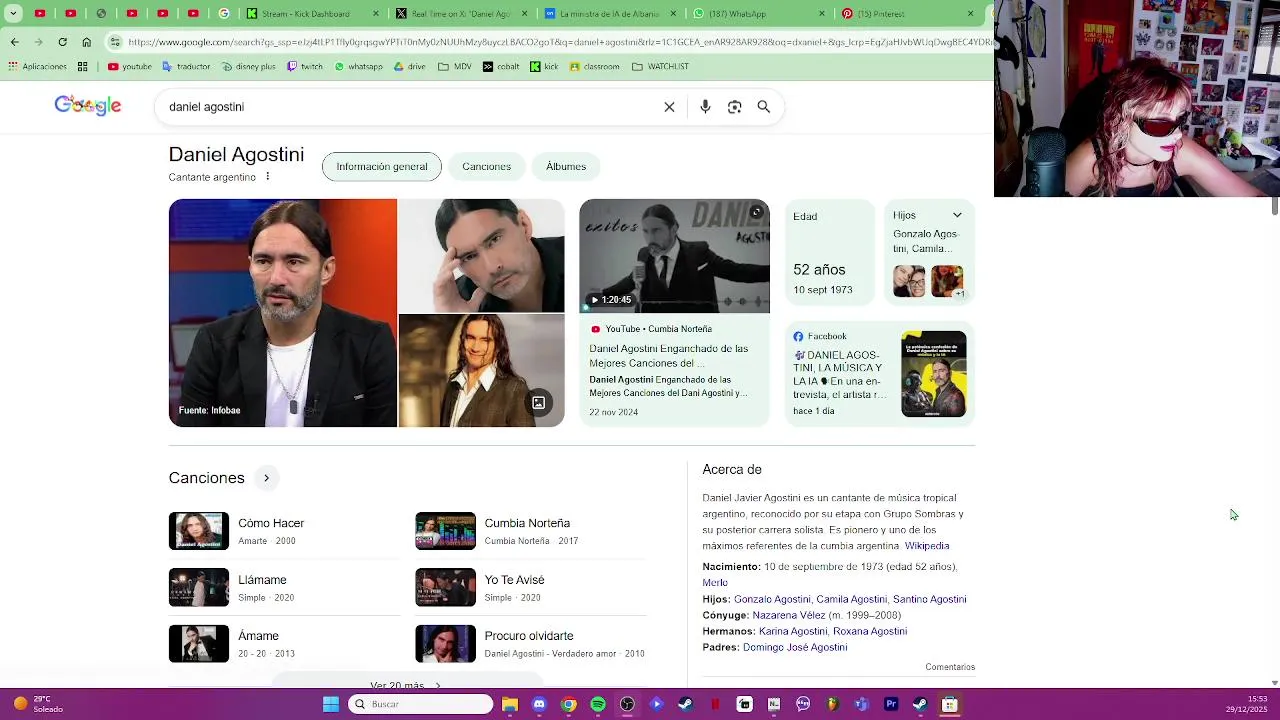The height and width of the screenshot is (720, 1280).
Task: Open the Google logo homepage
Action: [x=88, y=106]
